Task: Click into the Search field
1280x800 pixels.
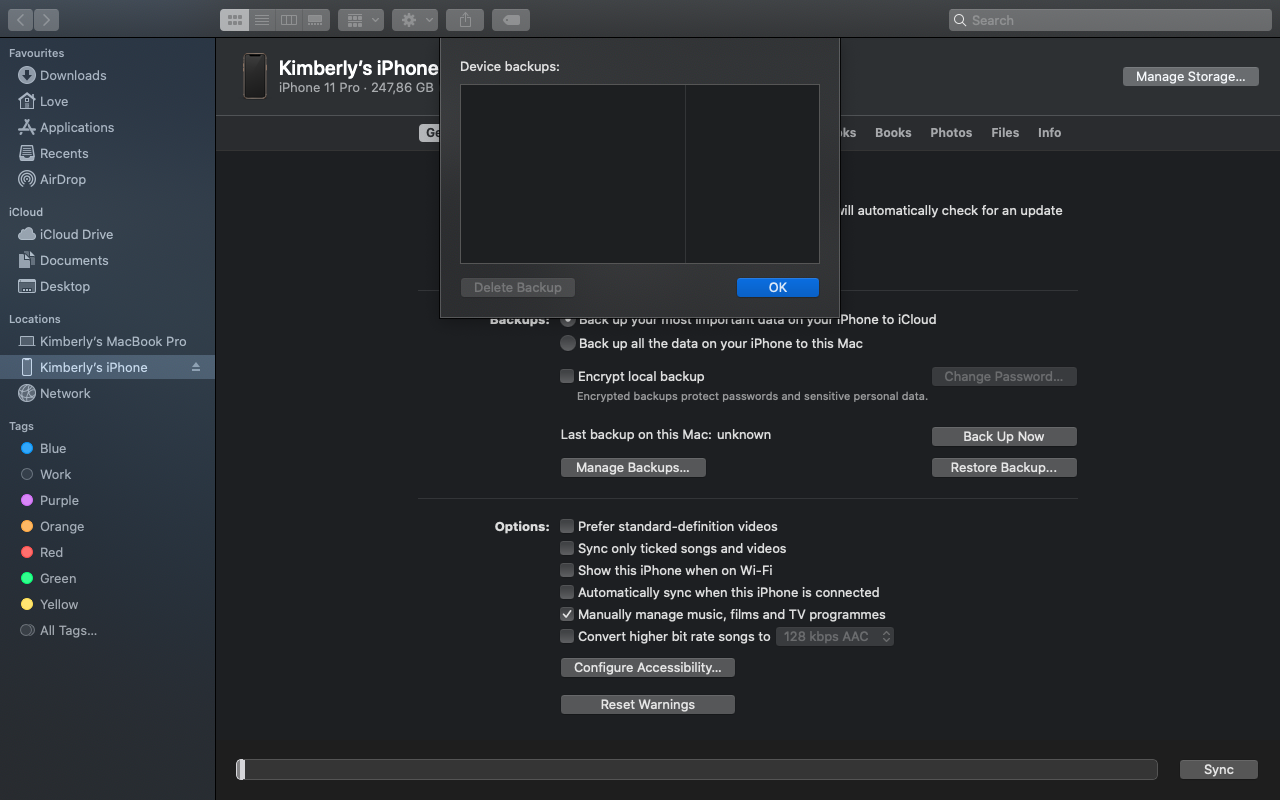Action: click(1110, 20)
